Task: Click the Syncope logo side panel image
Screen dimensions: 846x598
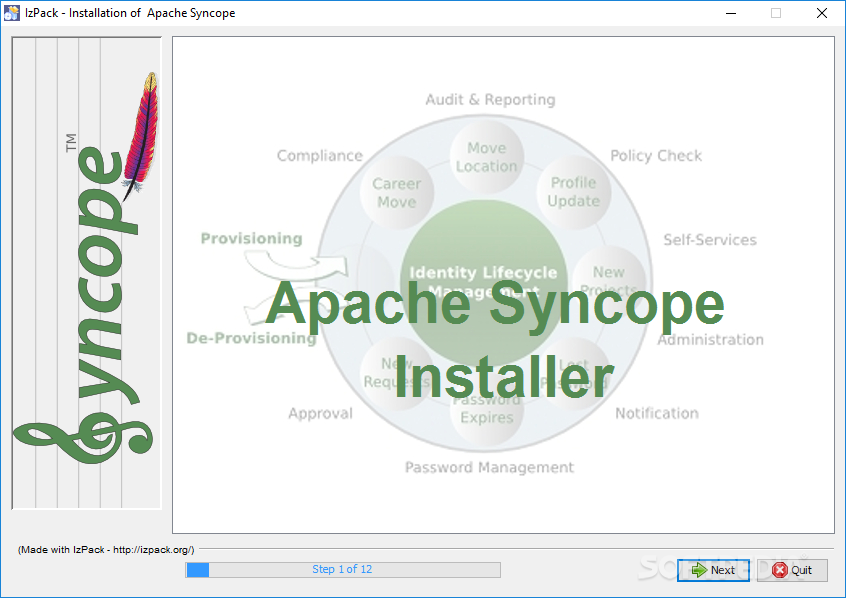Action: click(87, 273)
